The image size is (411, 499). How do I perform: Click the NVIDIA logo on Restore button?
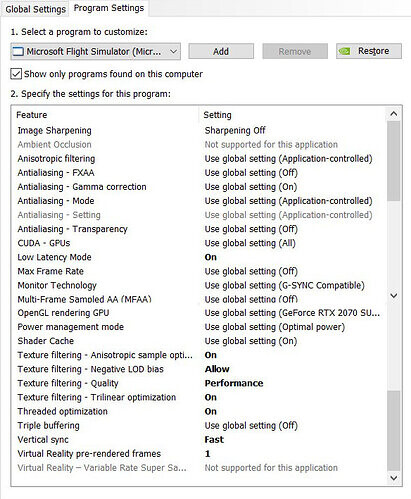(x=344, y=51)
